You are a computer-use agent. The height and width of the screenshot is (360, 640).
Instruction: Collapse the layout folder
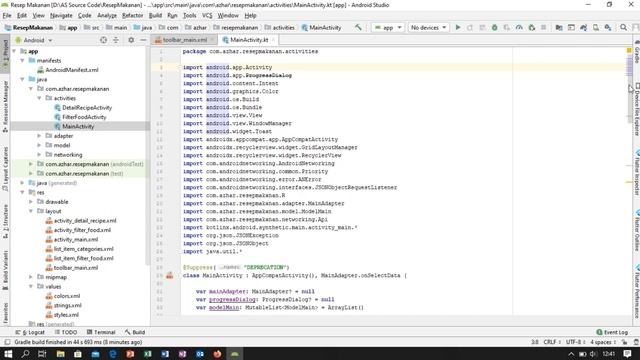[x=31, y=211]
